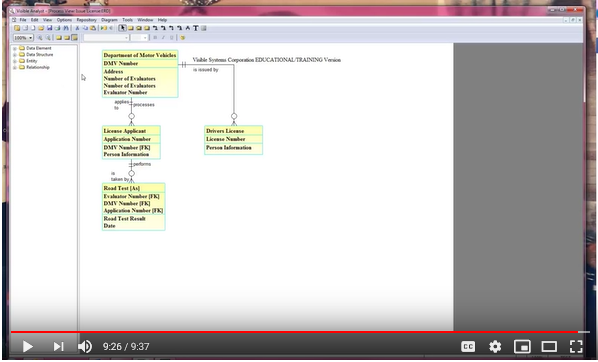The height and width of the screenshot is (362, 598).
Task: Click the Paste clipboard icon
Action: (x=93, y=28)
